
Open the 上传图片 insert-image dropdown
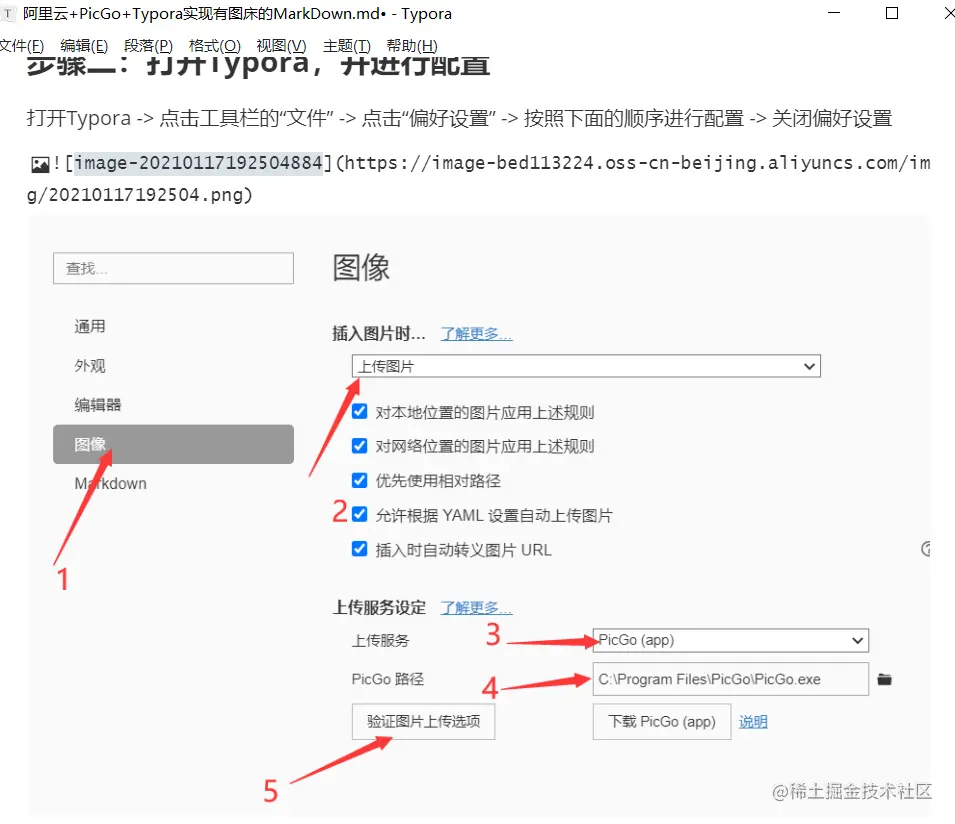(586, 366)
